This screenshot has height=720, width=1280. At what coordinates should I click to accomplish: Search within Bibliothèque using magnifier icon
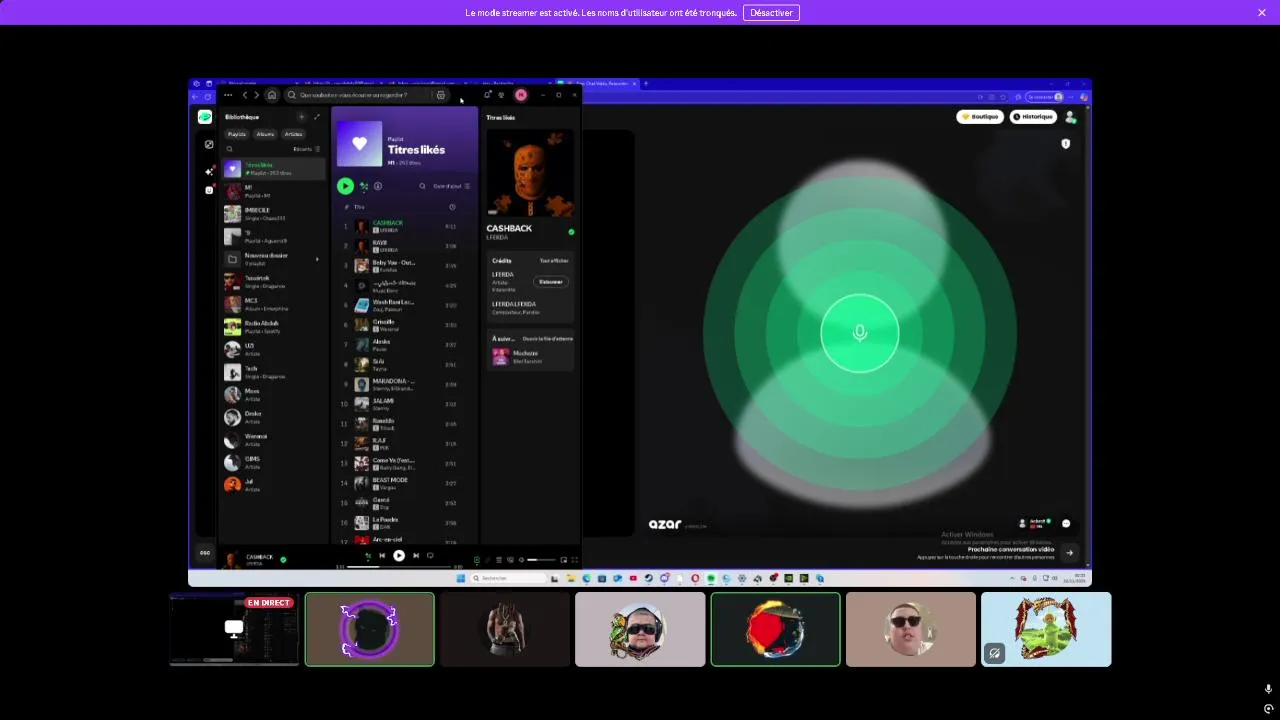click(229, 149)
